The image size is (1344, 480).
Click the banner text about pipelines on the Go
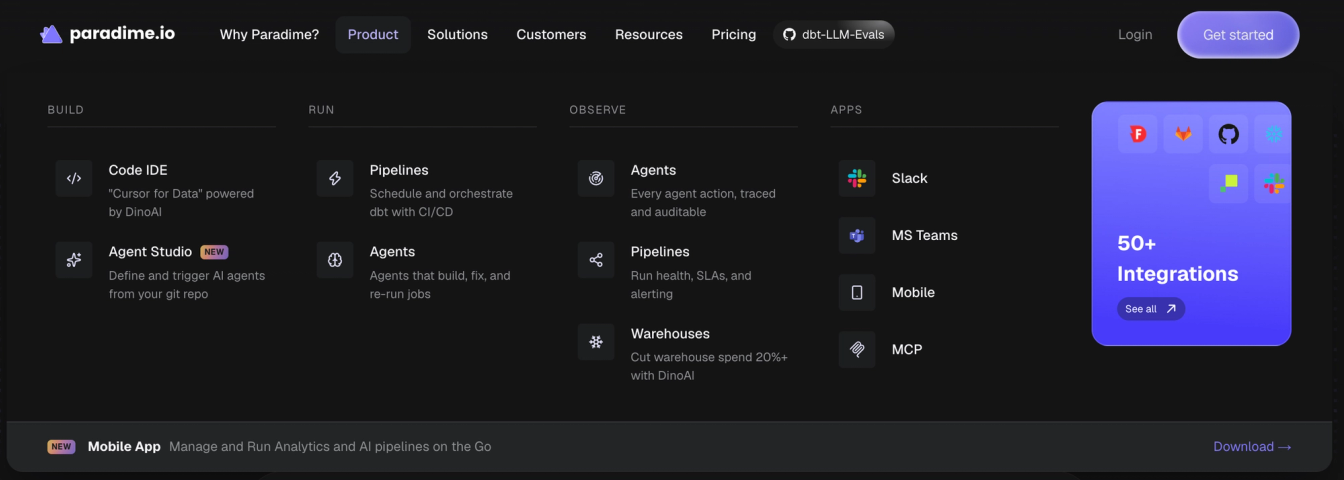(330, 447)
